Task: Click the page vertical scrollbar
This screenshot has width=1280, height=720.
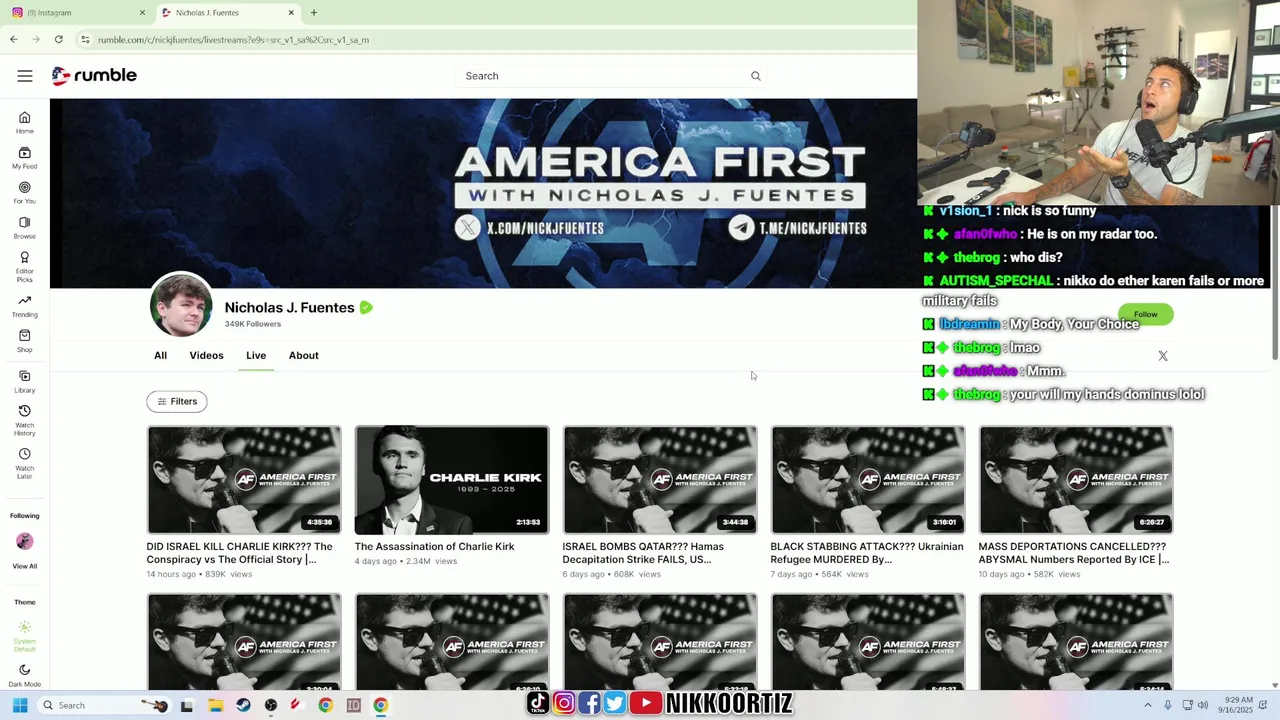Action: coord(1274,282)
